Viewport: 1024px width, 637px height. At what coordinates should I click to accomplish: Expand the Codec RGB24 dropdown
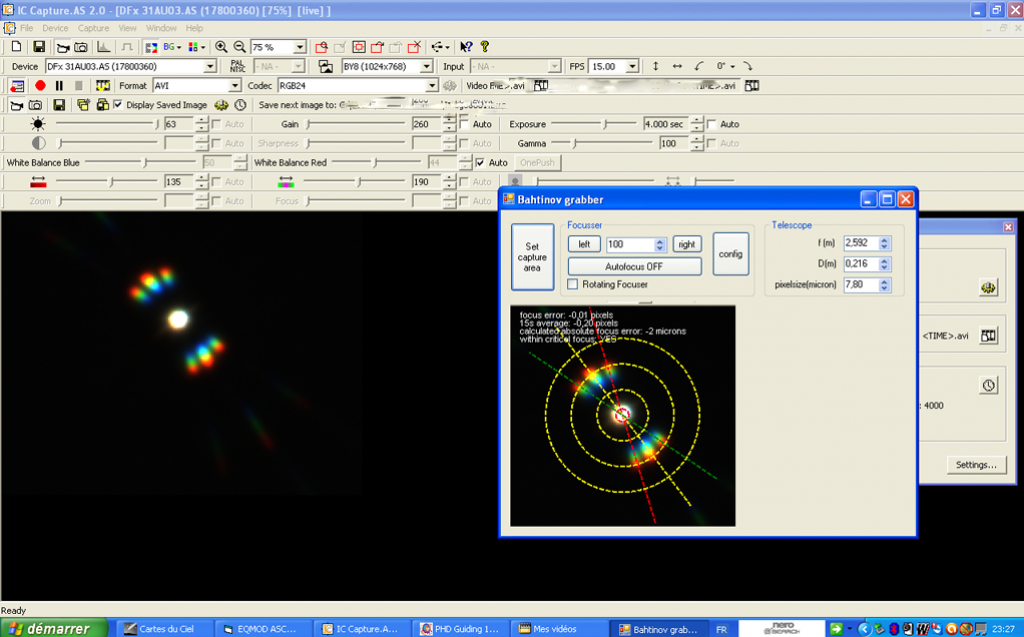[432, 86]
